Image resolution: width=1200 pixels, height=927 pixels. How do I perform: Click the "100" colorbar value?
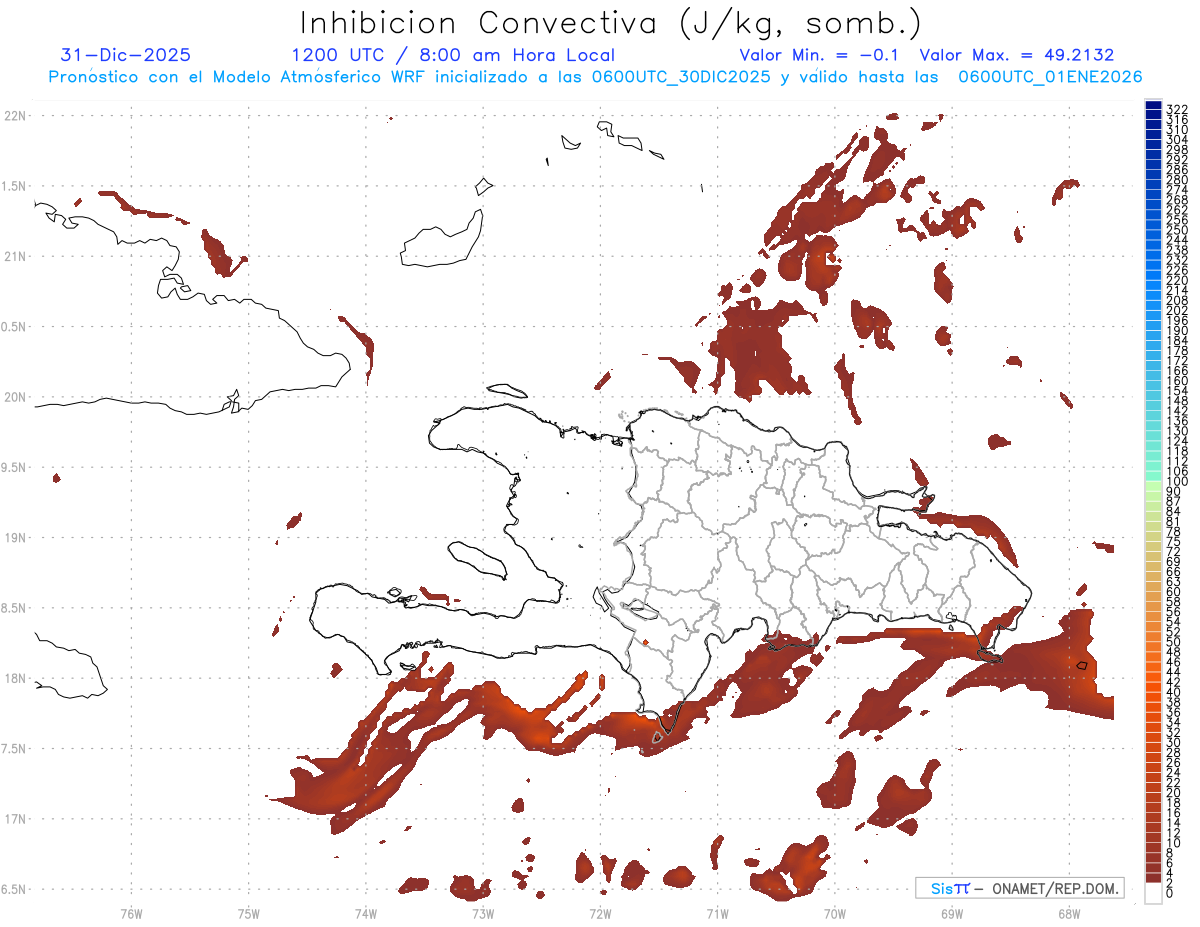pos(1176,482)
